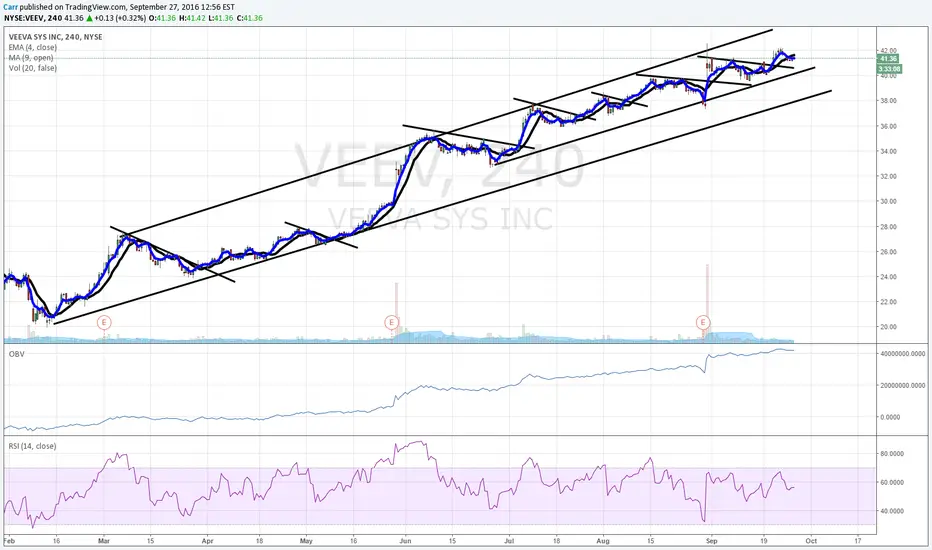Click the Oct label on the time axis
Screen dimensions: 932x550
811,541
